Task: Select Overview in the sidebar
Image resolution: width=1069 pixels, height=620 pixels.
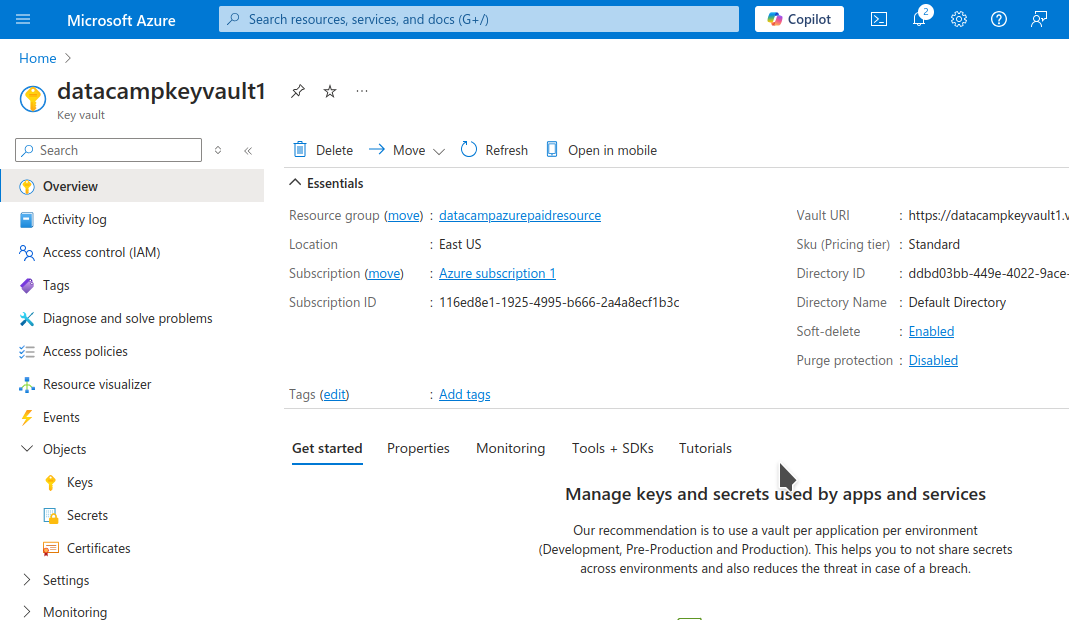Action: coord(132,186)
